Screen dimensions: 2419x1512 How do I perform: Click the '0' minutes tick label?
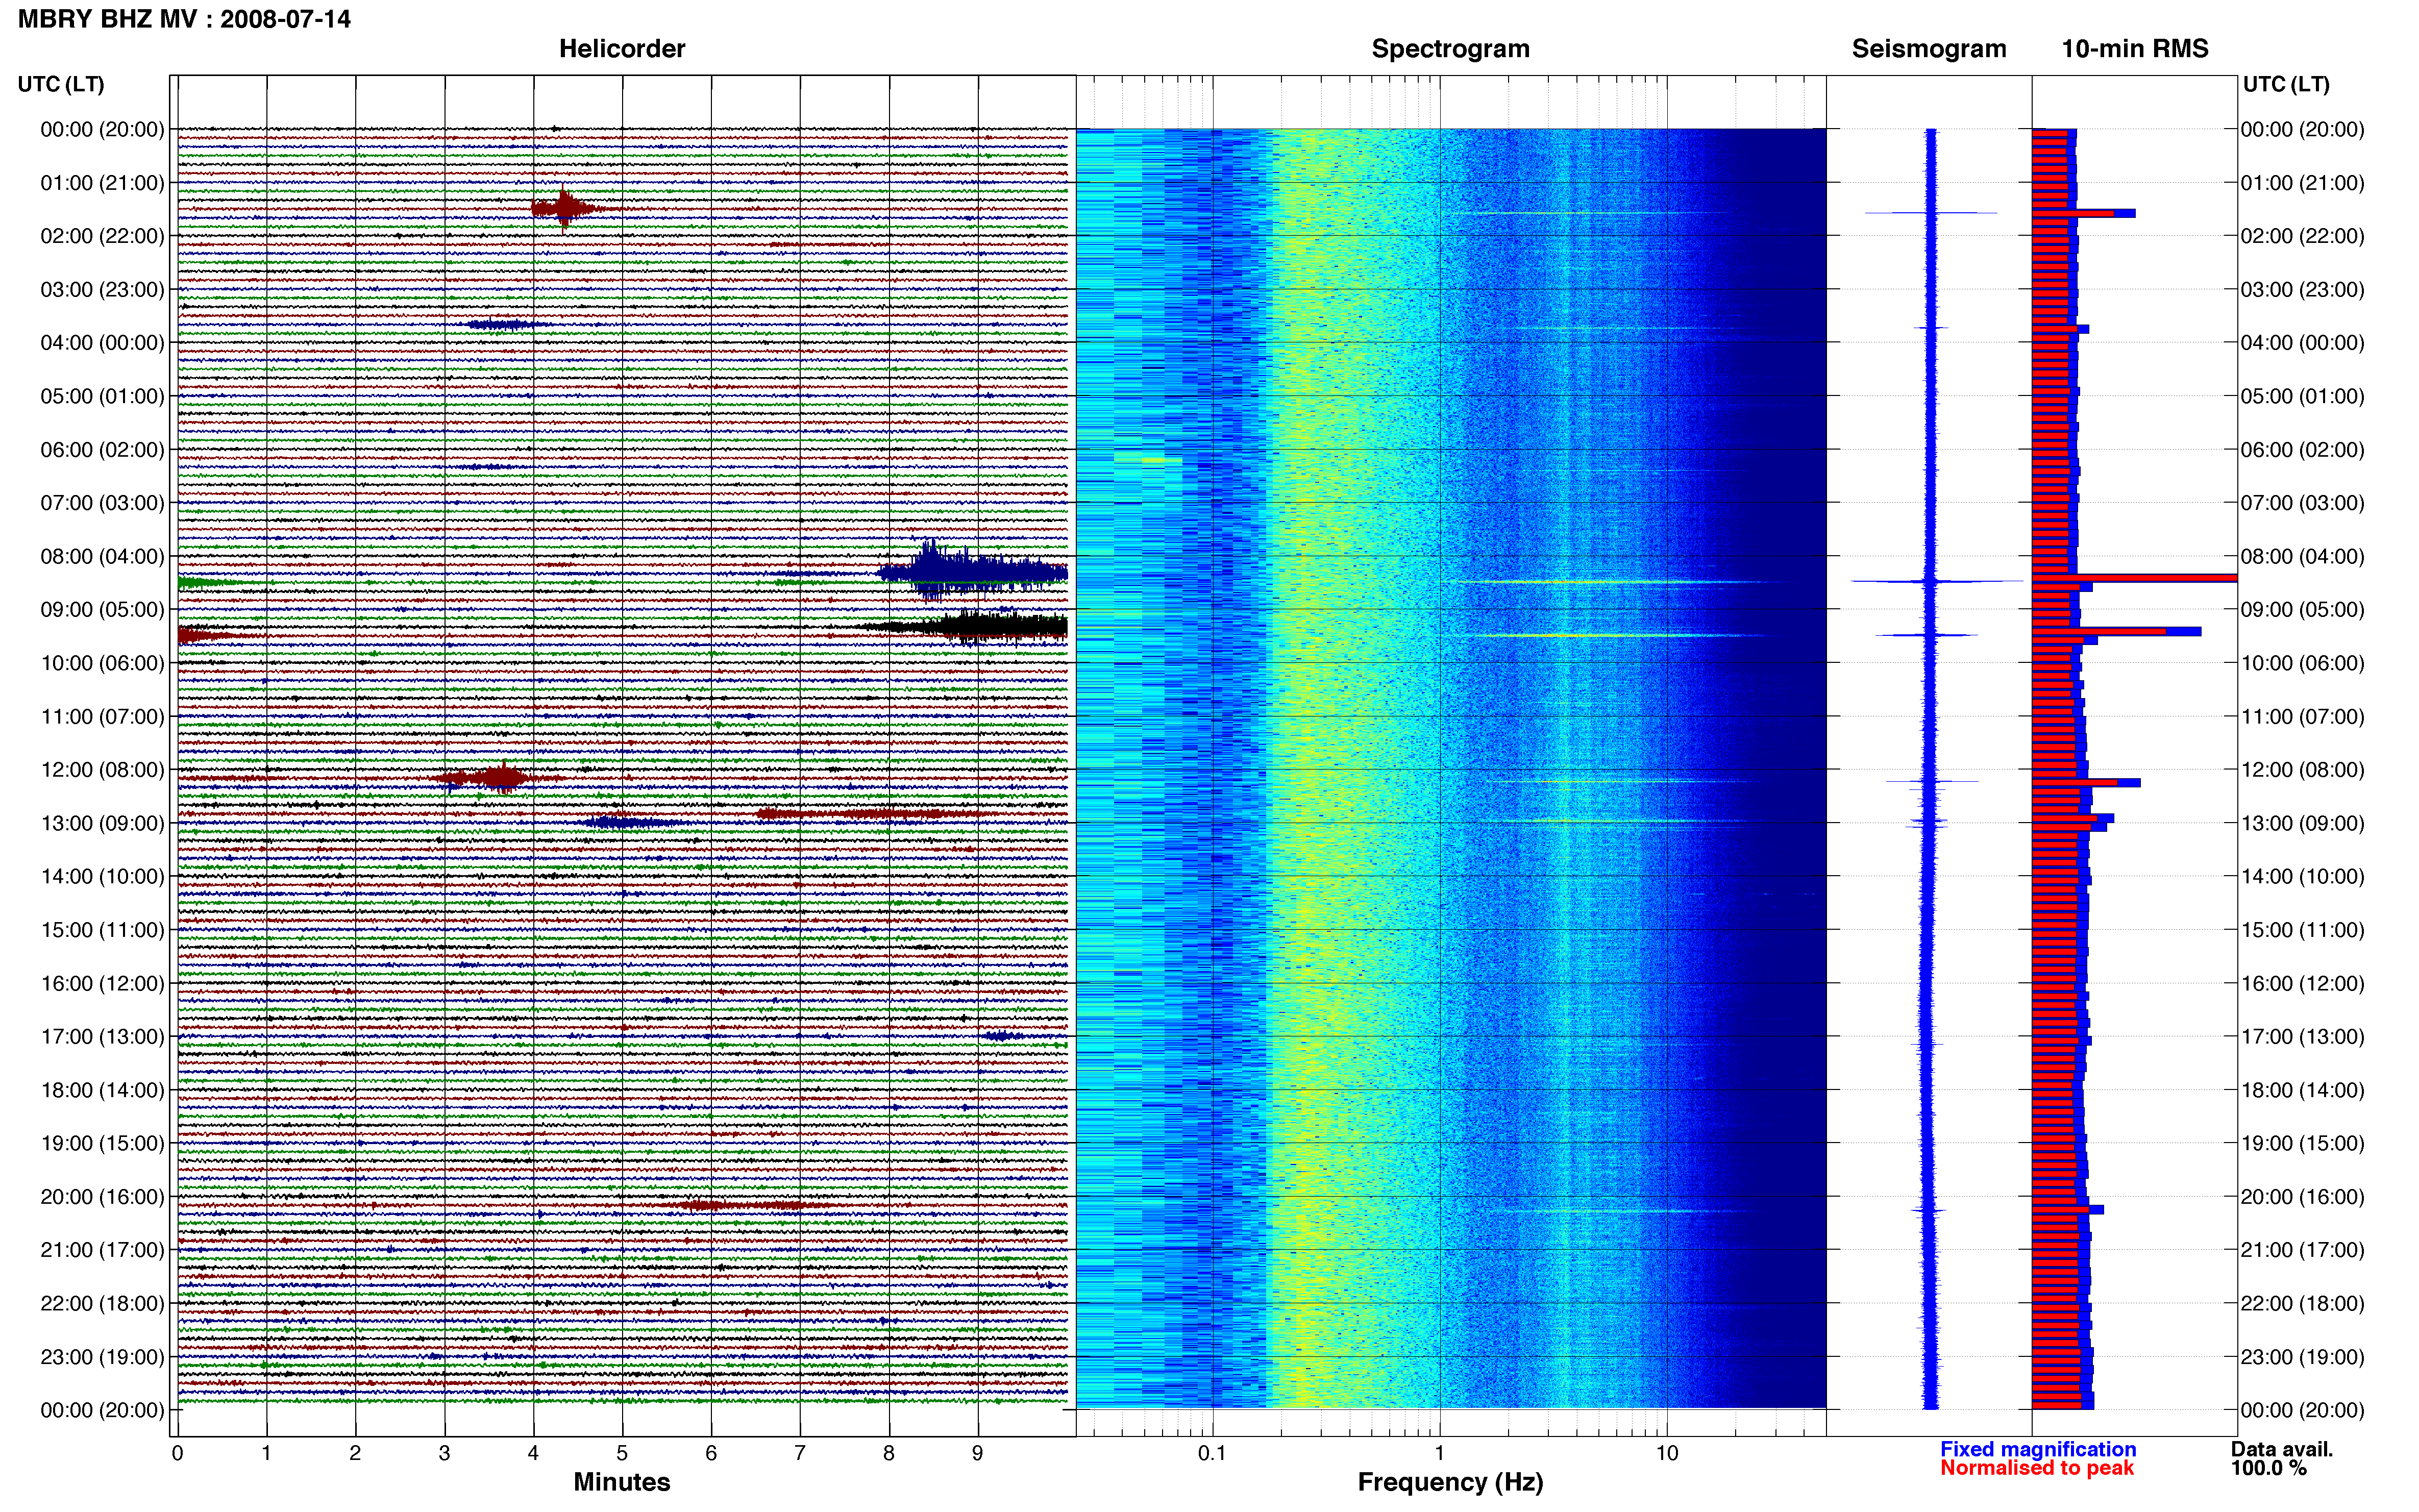click(x=177, y=1453)
